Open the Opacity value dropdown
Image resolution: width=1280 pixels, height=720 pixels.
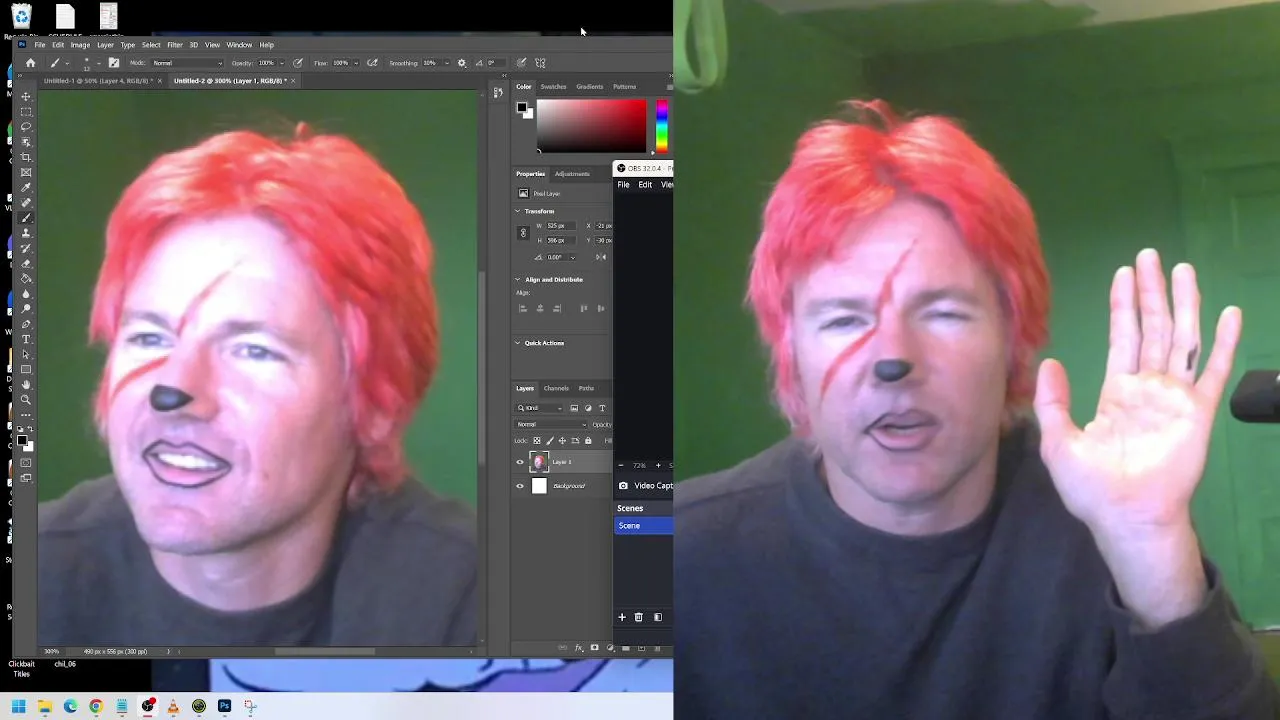coord(282,63)
